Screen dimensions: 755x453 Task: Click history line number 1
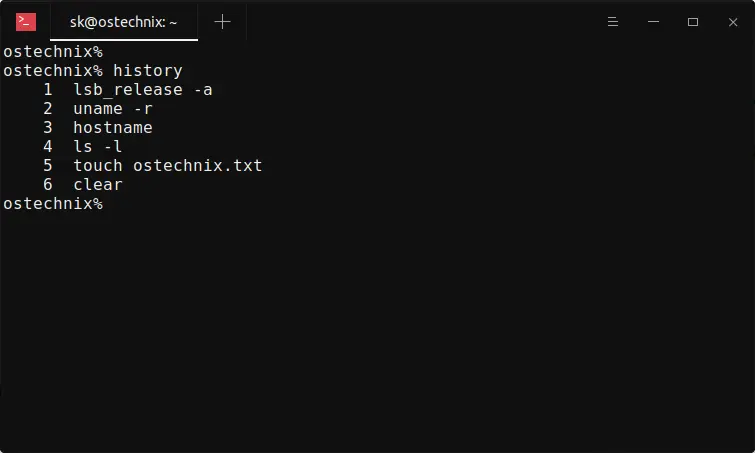pos(48,90)
